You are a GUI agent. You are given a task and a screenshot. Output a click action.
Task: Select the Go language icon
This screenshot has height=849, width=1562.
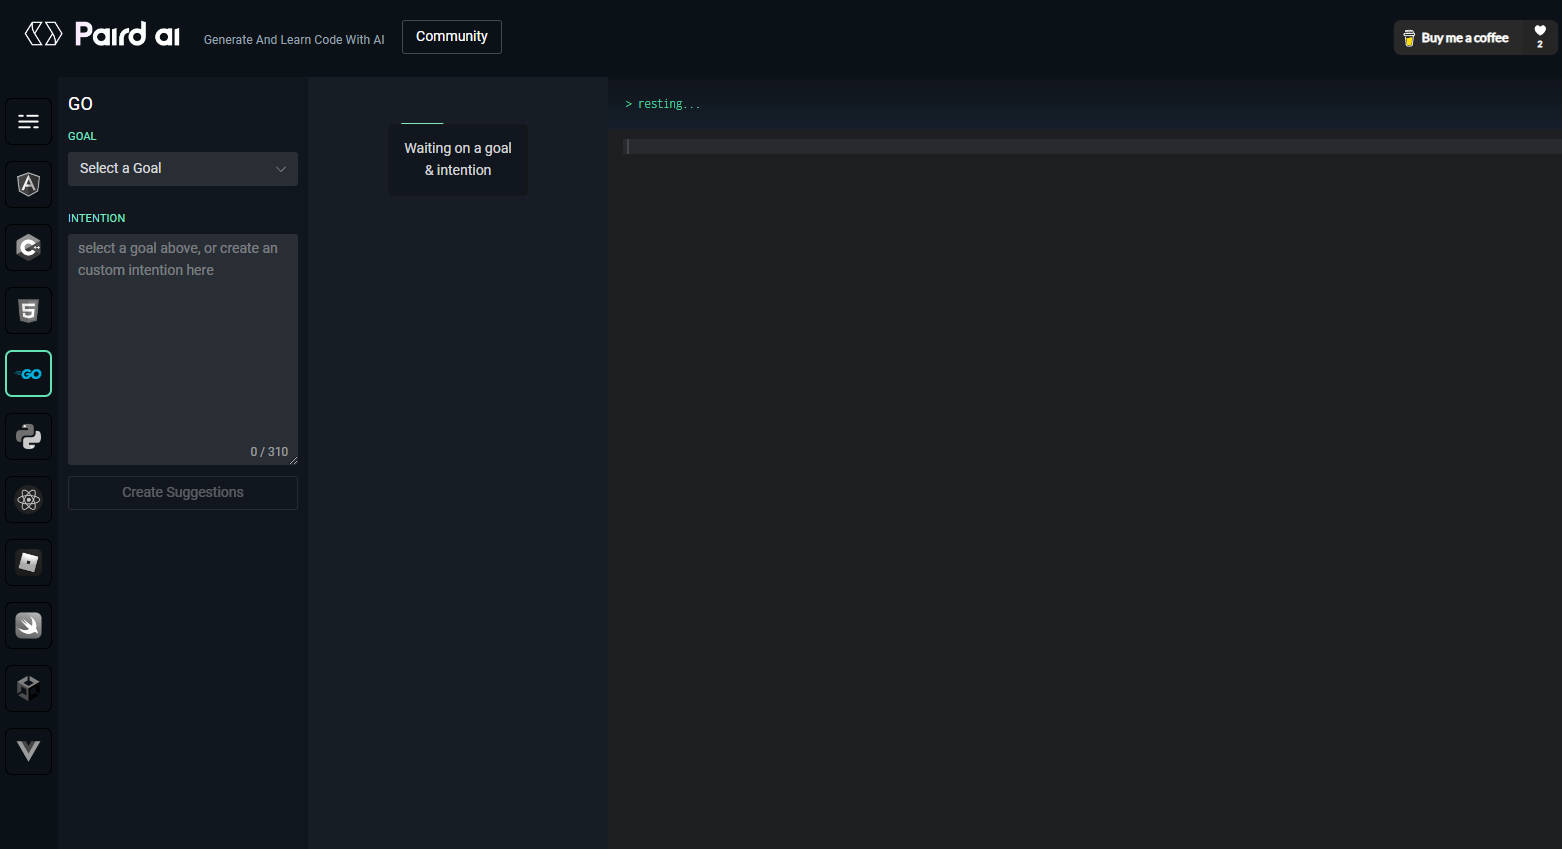[x=28, y=374]
